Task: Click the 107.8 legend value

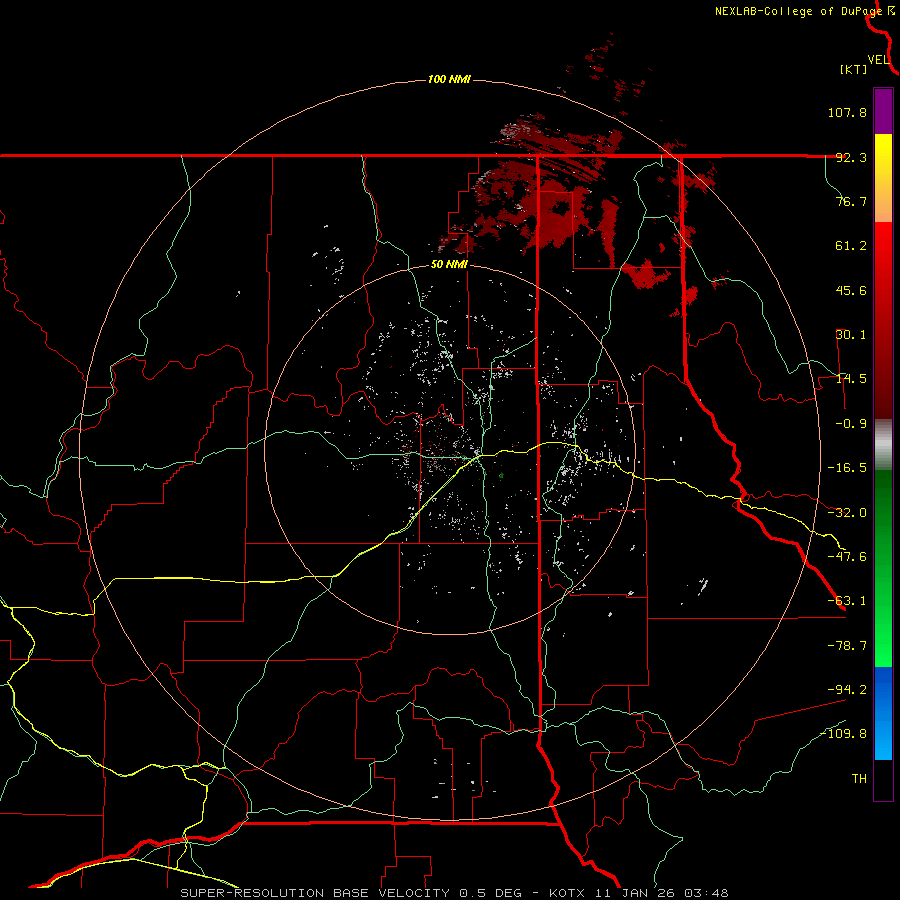Action: (x=847, y=112)
